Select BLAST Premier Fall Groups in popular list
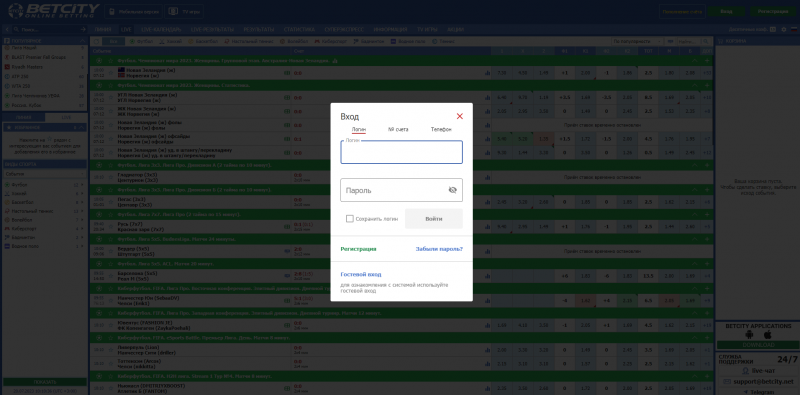The width and height of the screenshot is (800, 395). [x=44, y=57]
